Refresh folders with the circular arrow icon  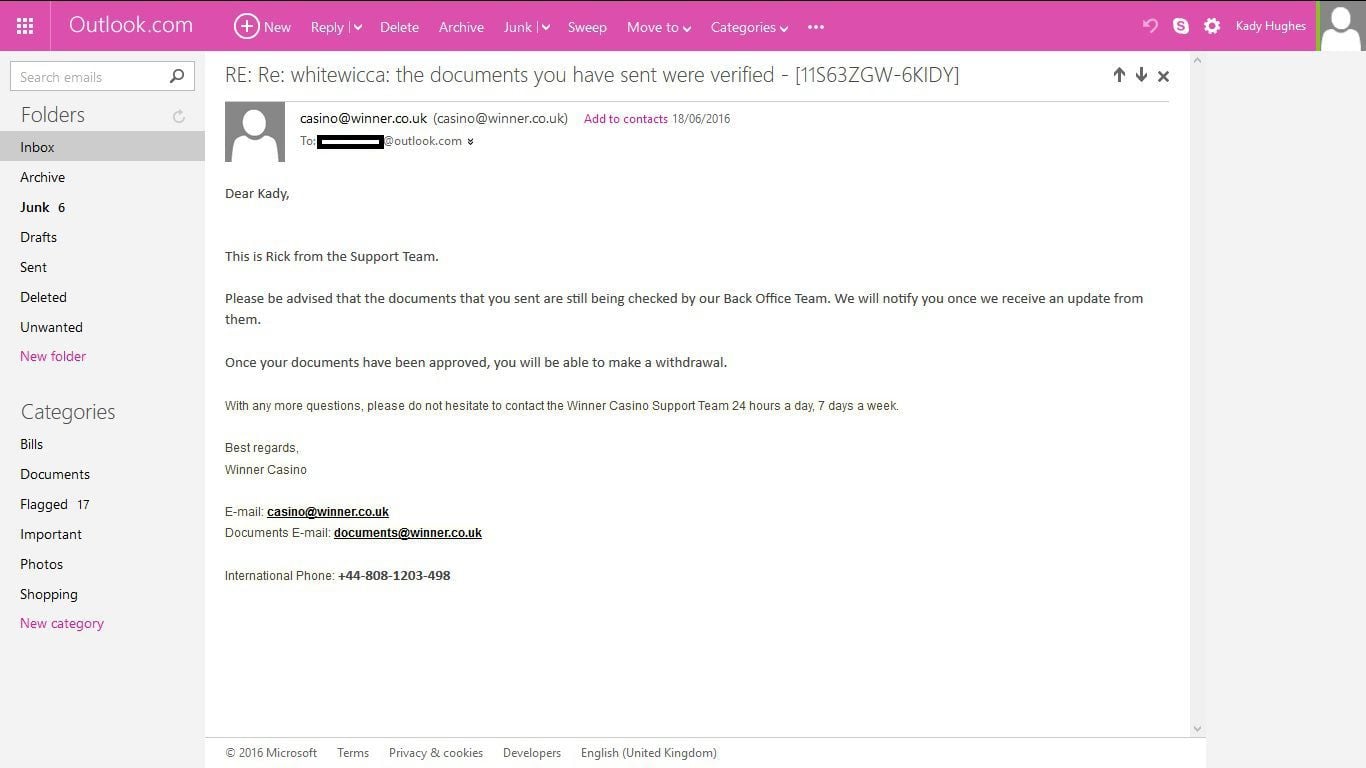click(x=179, y=116)
